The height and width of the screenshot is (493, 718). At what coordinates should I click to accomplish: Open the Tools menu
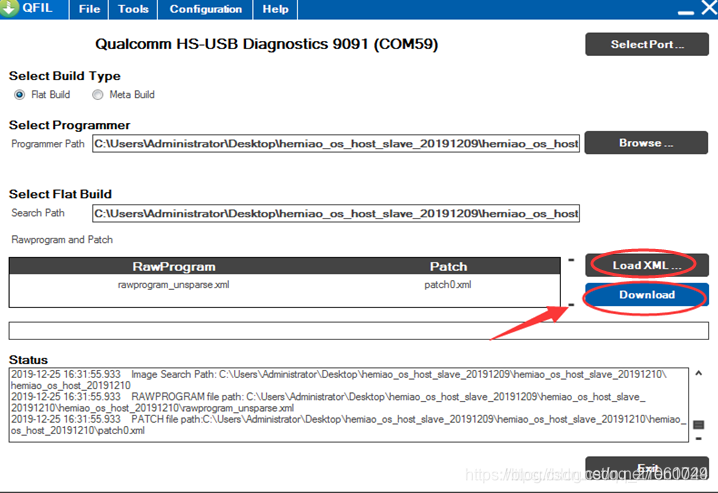pos(133,9)
